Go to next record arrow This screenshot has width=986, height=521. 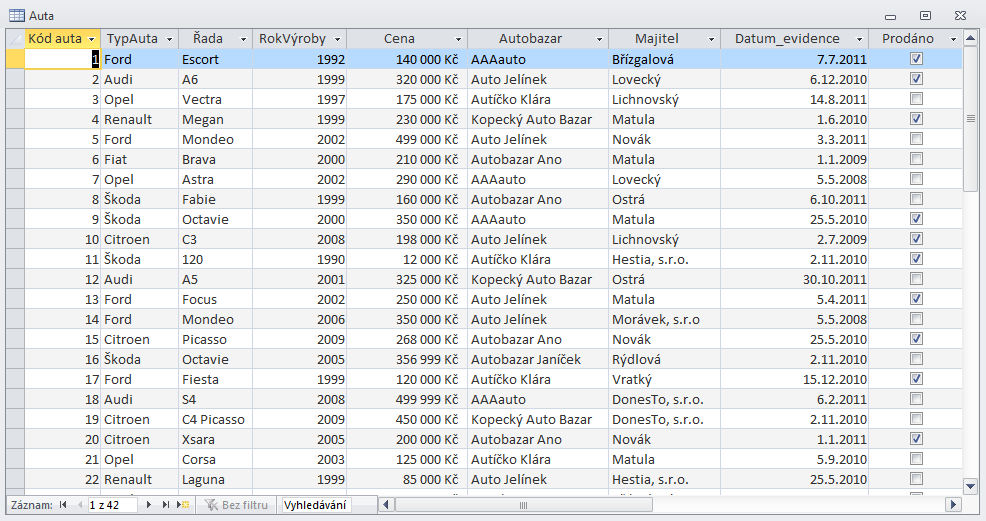click(148, 505)
